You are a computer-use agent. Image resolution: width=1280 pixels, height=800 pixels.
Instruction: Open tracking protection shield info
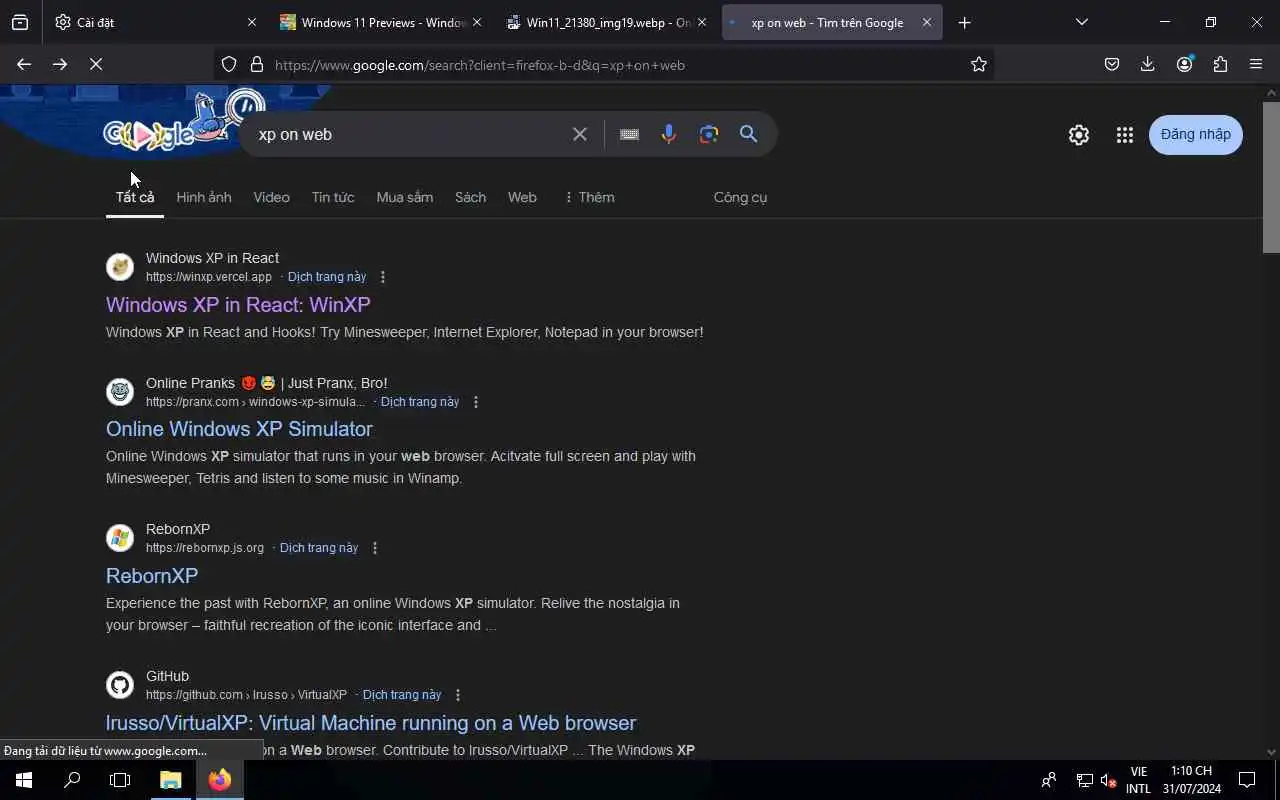(x=229, y=64)
